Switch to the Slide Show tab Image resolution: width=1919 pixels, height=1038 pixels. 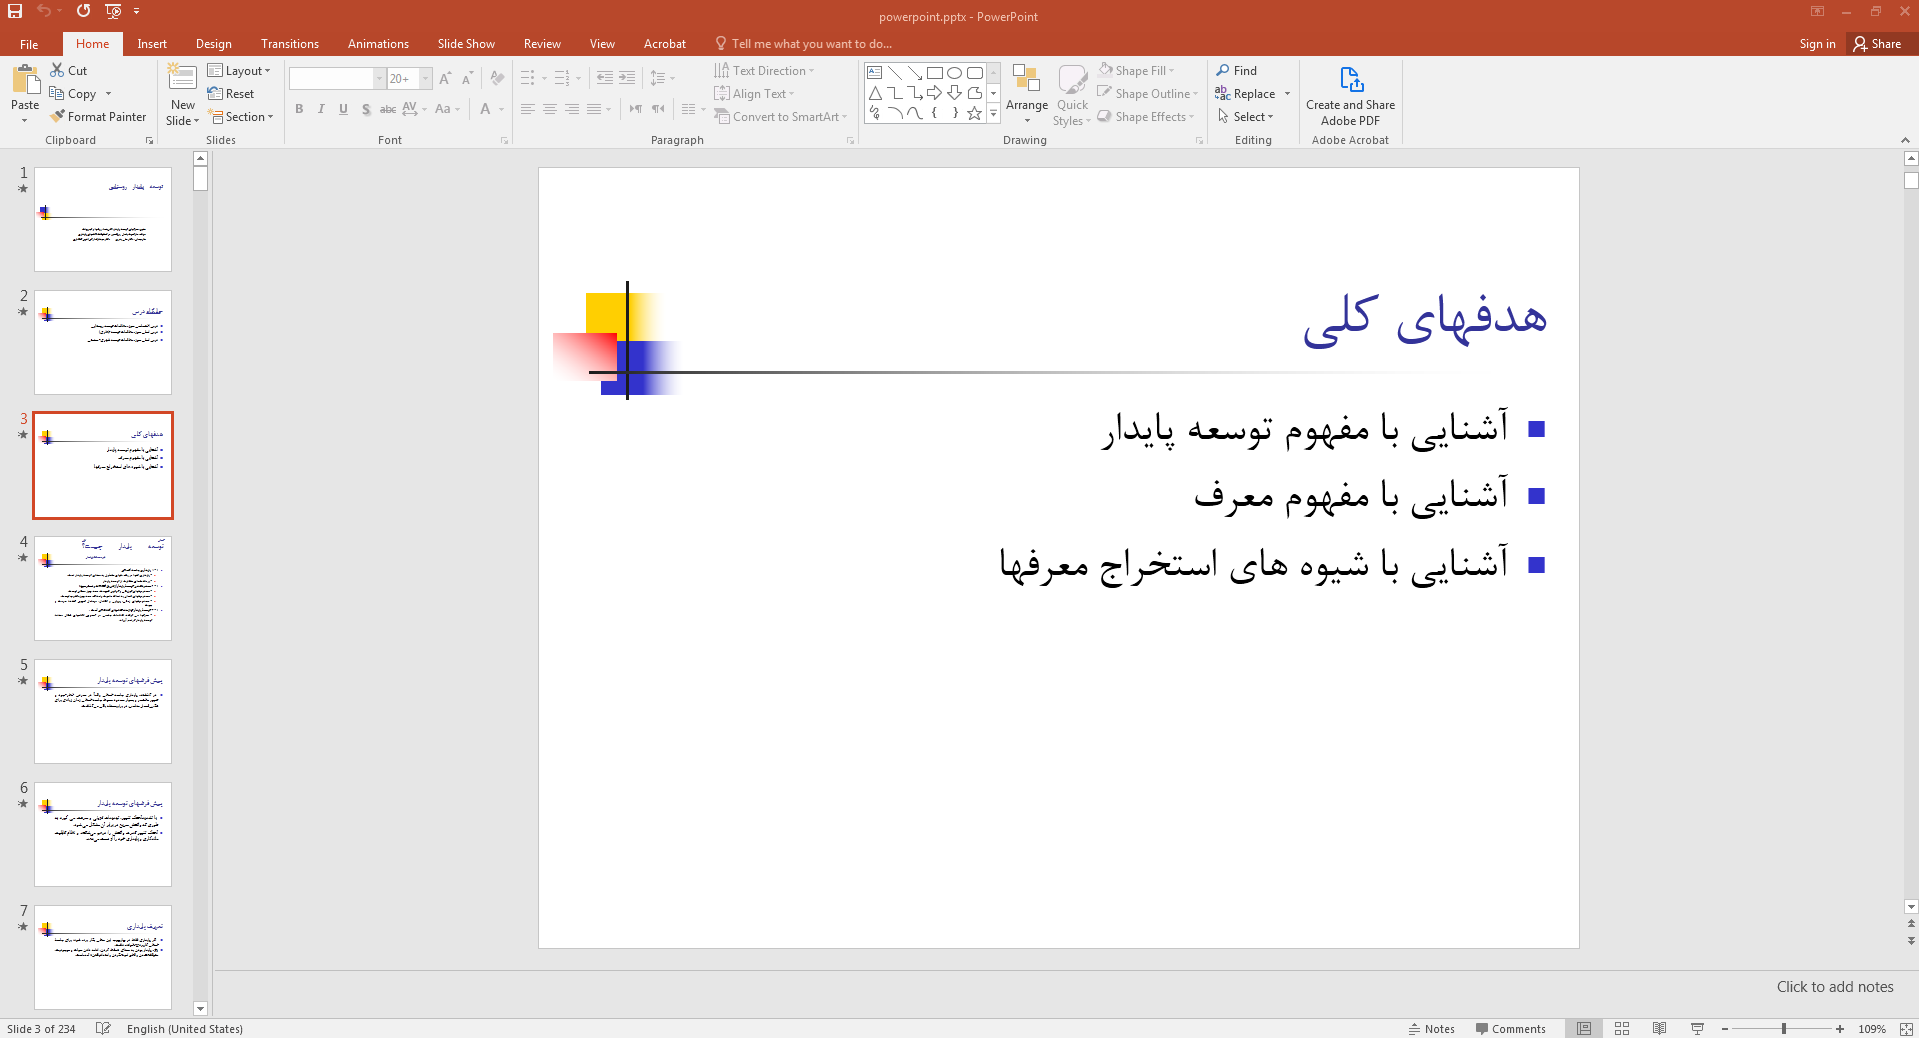point(465,44)
